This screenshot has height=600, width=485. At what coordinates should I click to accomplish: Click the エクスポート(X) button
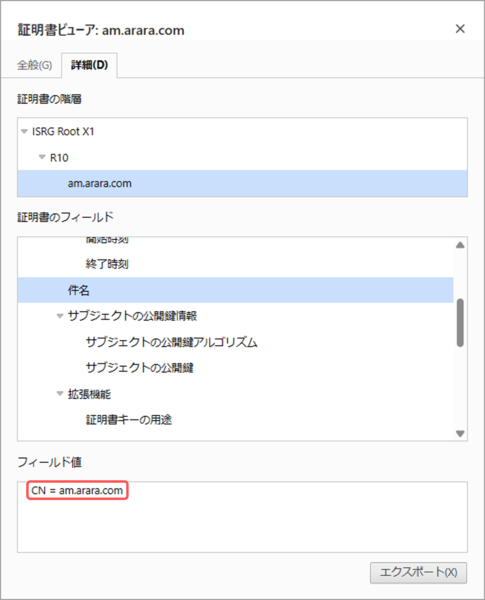[x=418, y=572]
